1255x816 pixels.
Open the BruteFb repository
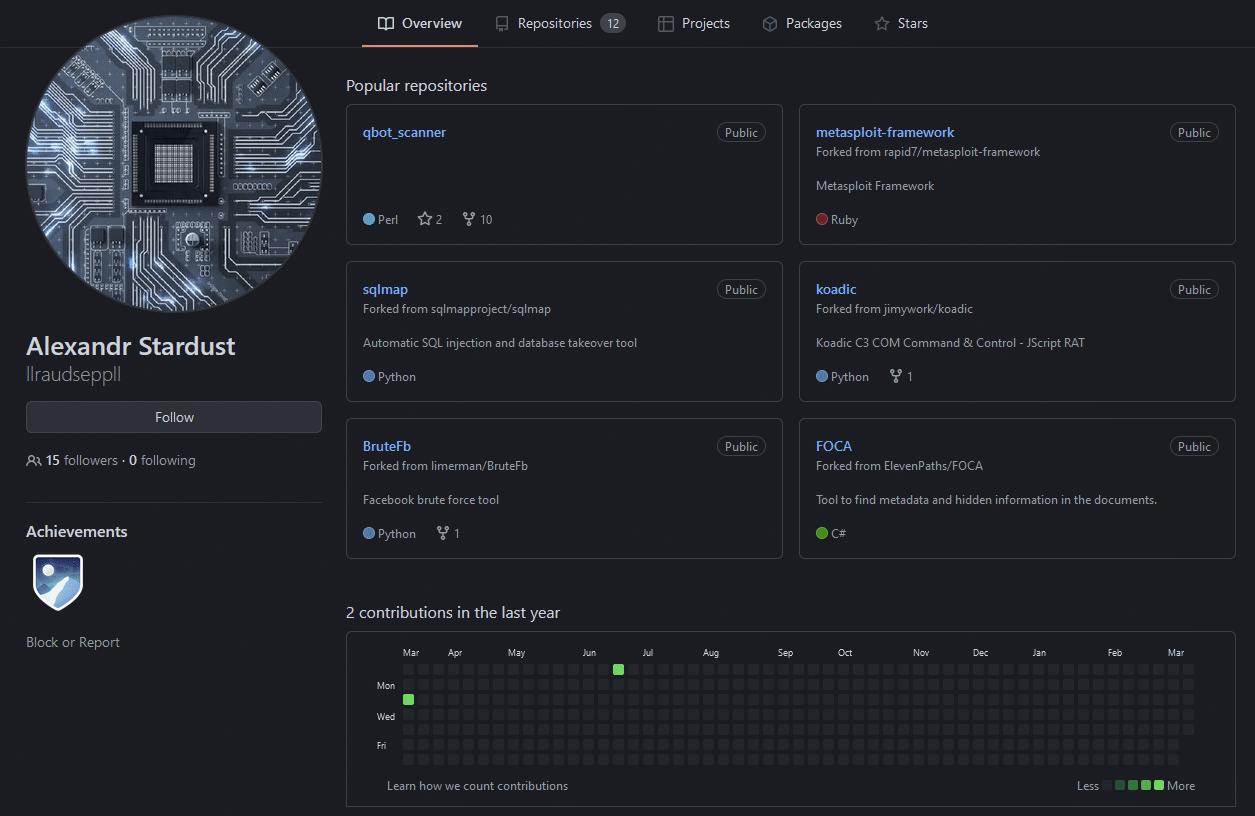387,446
